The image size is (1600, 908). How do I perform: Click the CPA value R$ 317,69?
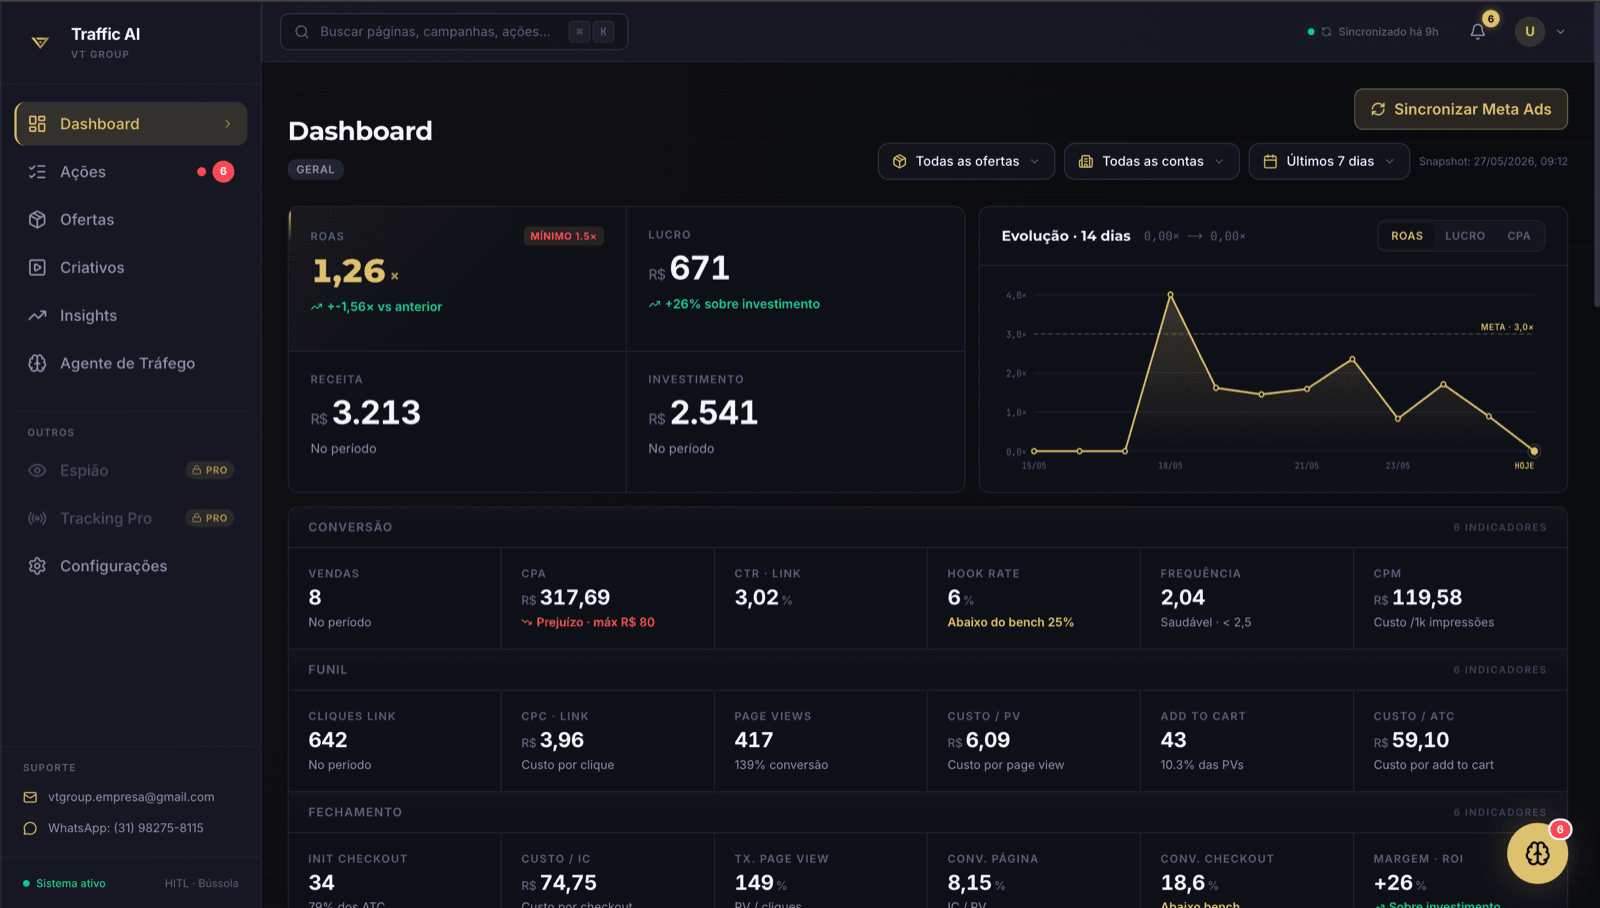[x=565, y=598]
